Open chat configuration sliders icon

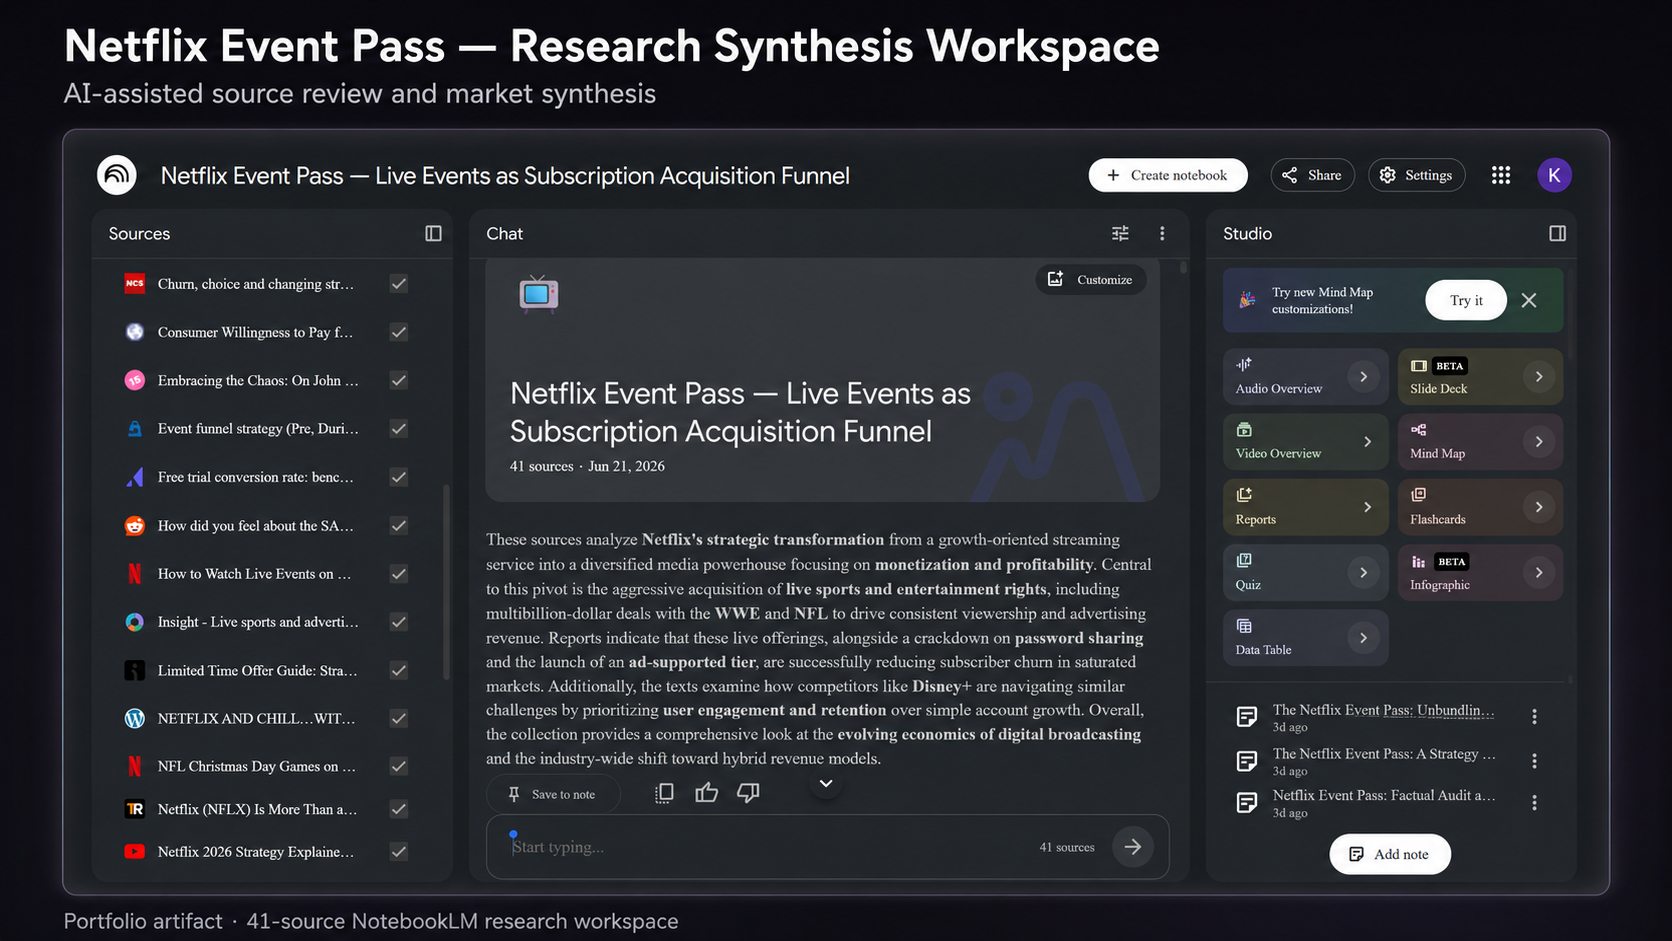coord(1120,233)
